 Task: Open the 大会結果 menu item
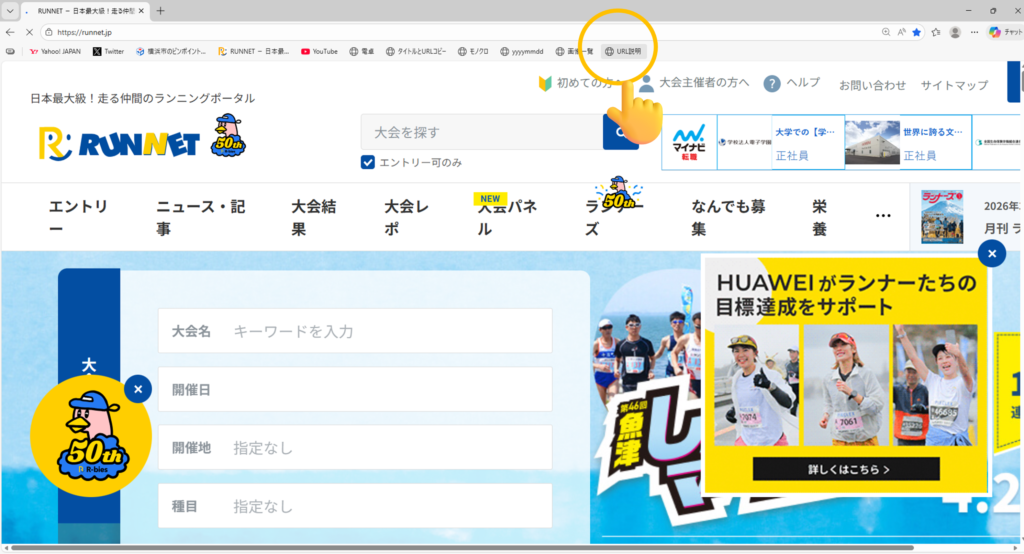pos(313,217)
